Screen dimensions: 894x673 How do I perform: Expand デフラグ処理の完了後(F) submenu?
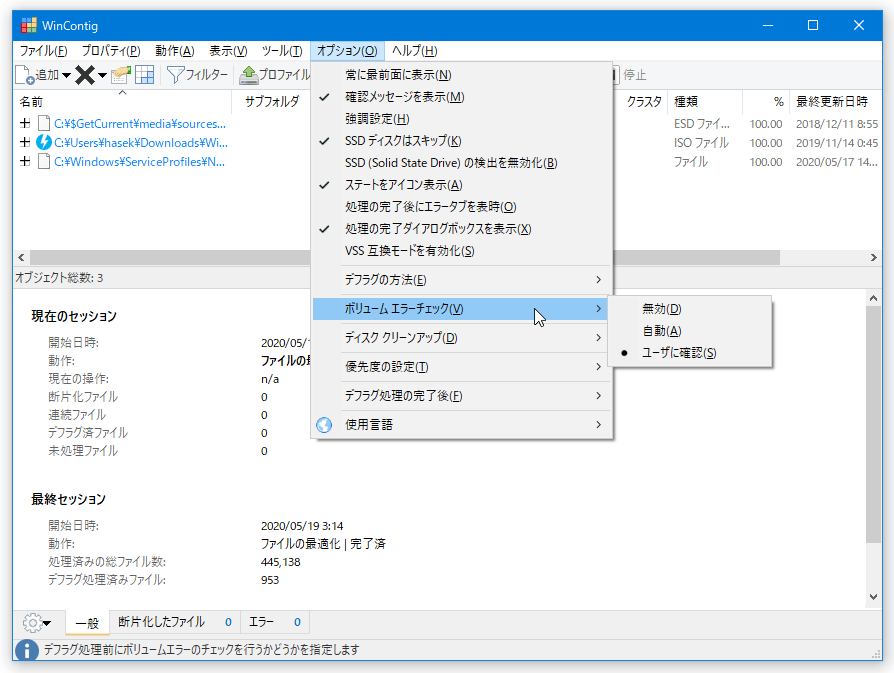462,396
